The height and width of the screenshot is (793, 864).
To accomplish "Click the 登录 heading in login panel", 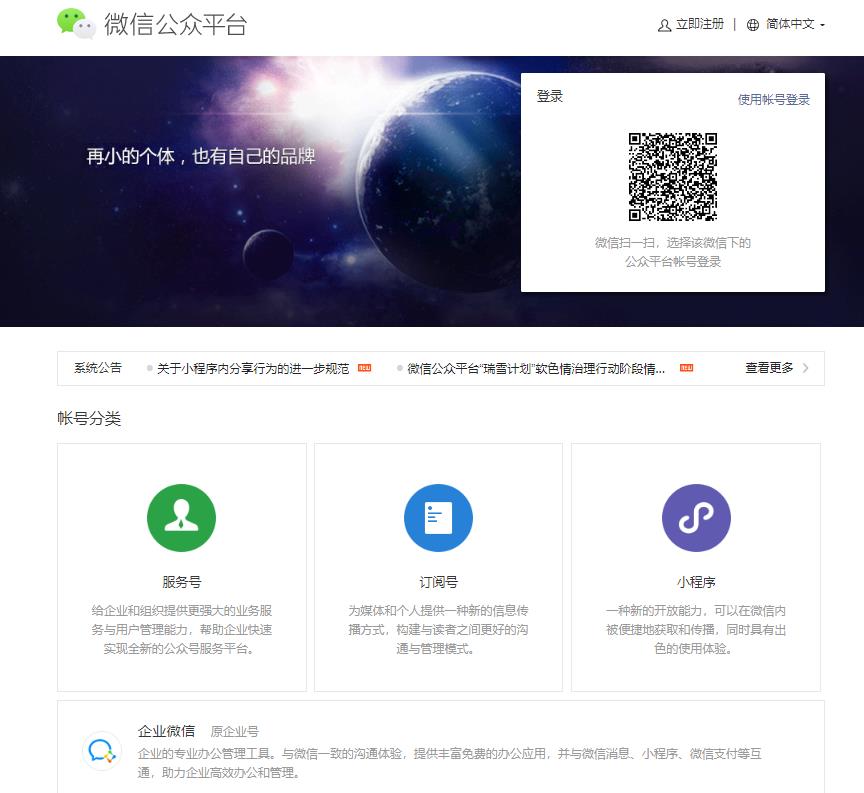I will (x=550, y=96).
